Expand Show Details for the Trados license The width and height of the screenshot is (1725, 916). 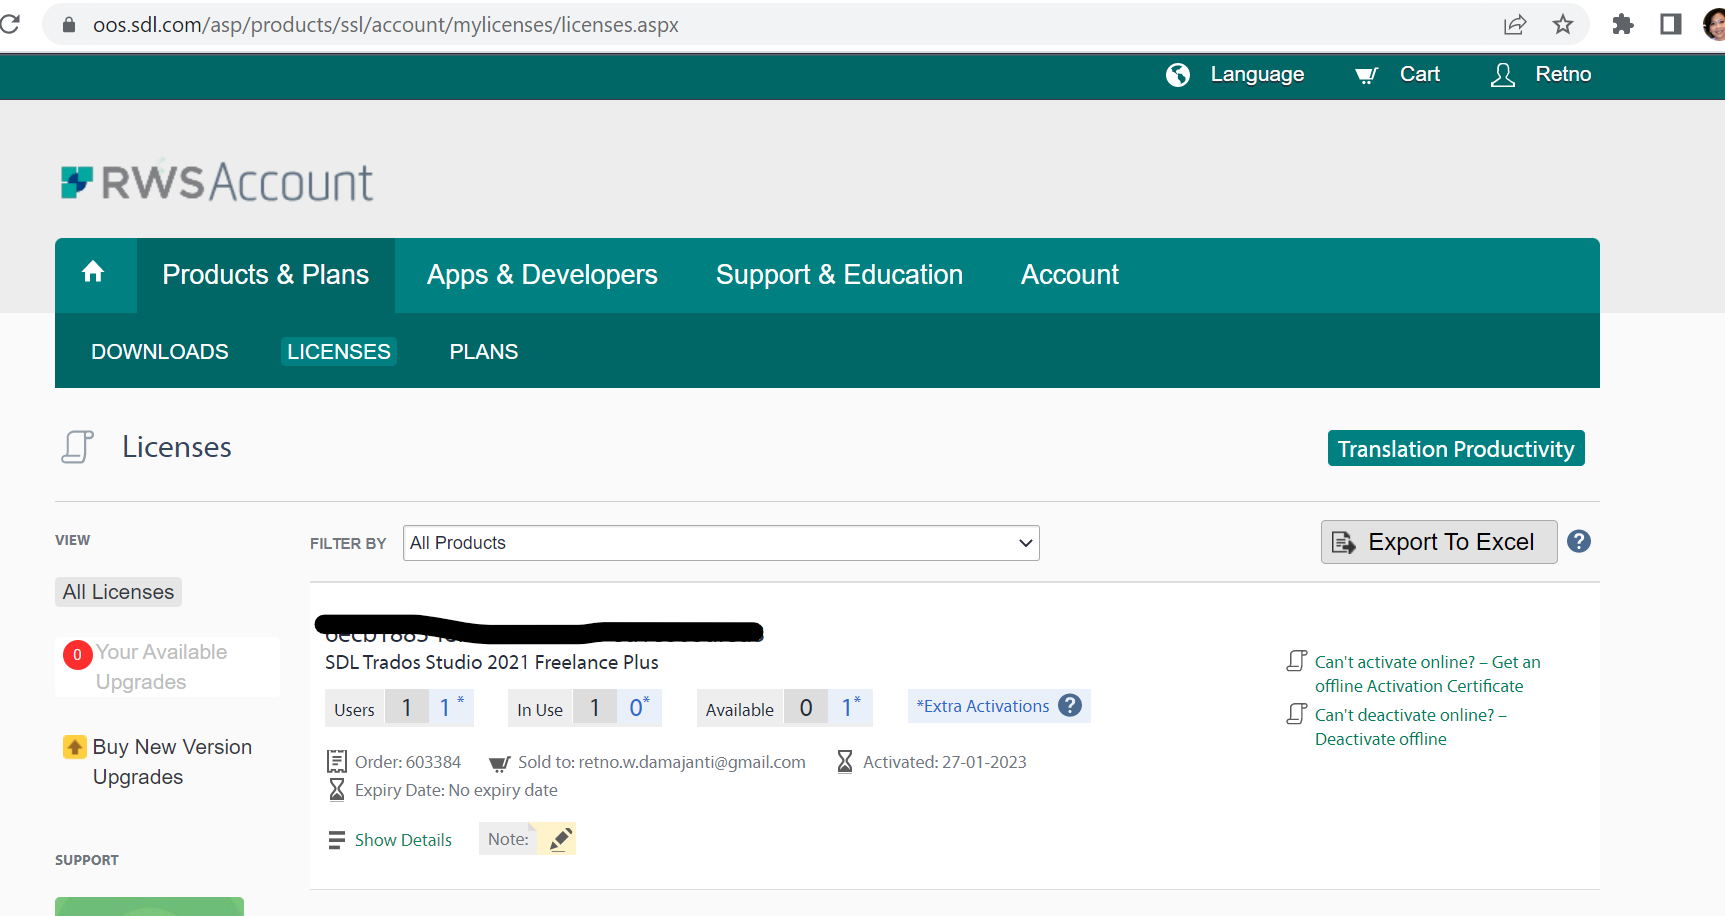point(403,839)
